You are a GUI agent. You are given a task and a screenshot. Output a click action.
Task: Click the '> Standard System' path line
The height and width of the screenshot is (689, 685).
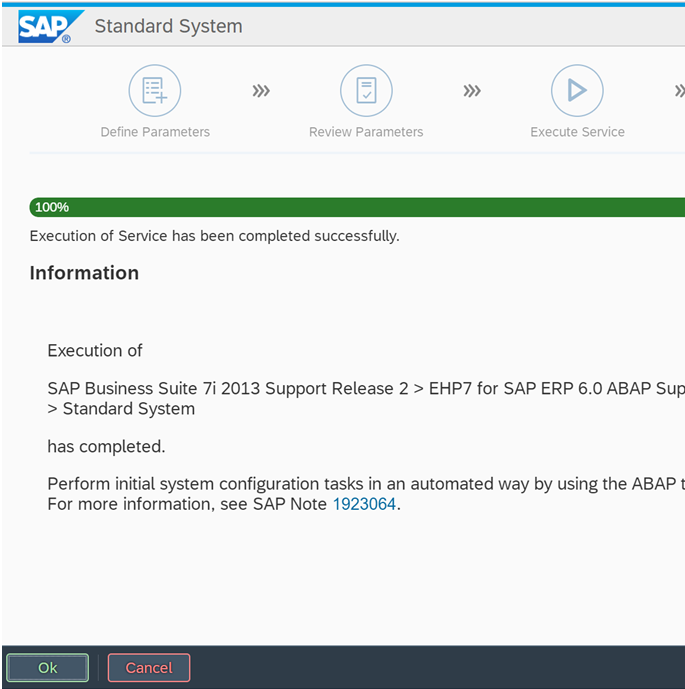[x=121, y=409]
